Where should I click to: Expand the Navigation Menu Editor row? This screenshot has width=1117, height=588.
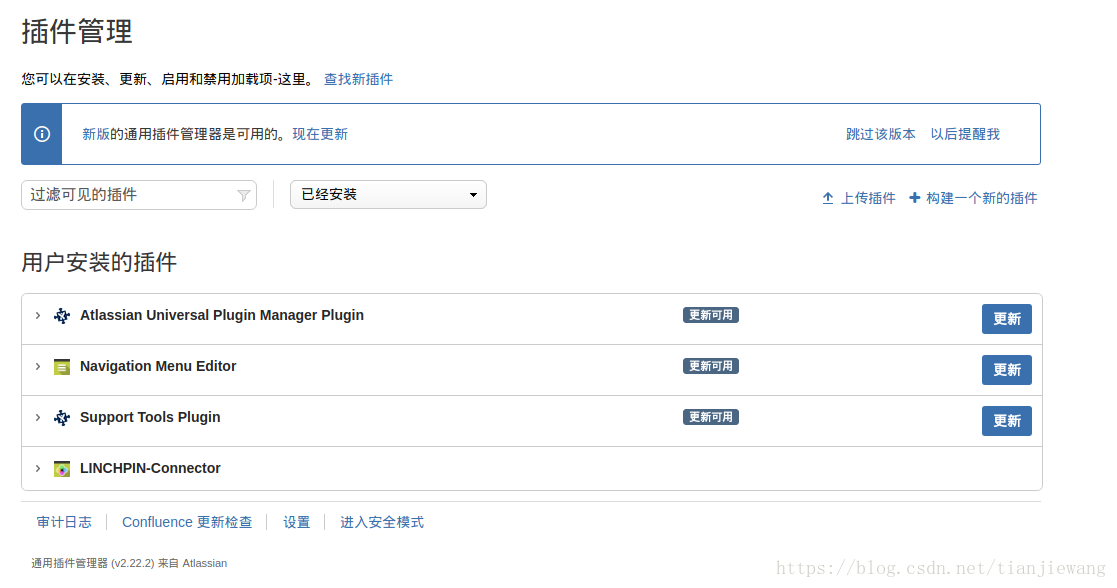point(38,366)
